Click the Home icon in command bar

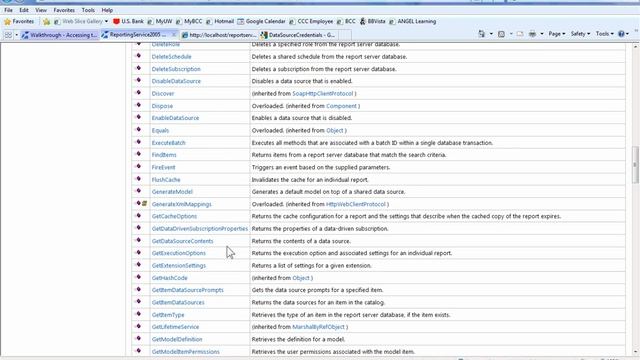click(482, 34)
